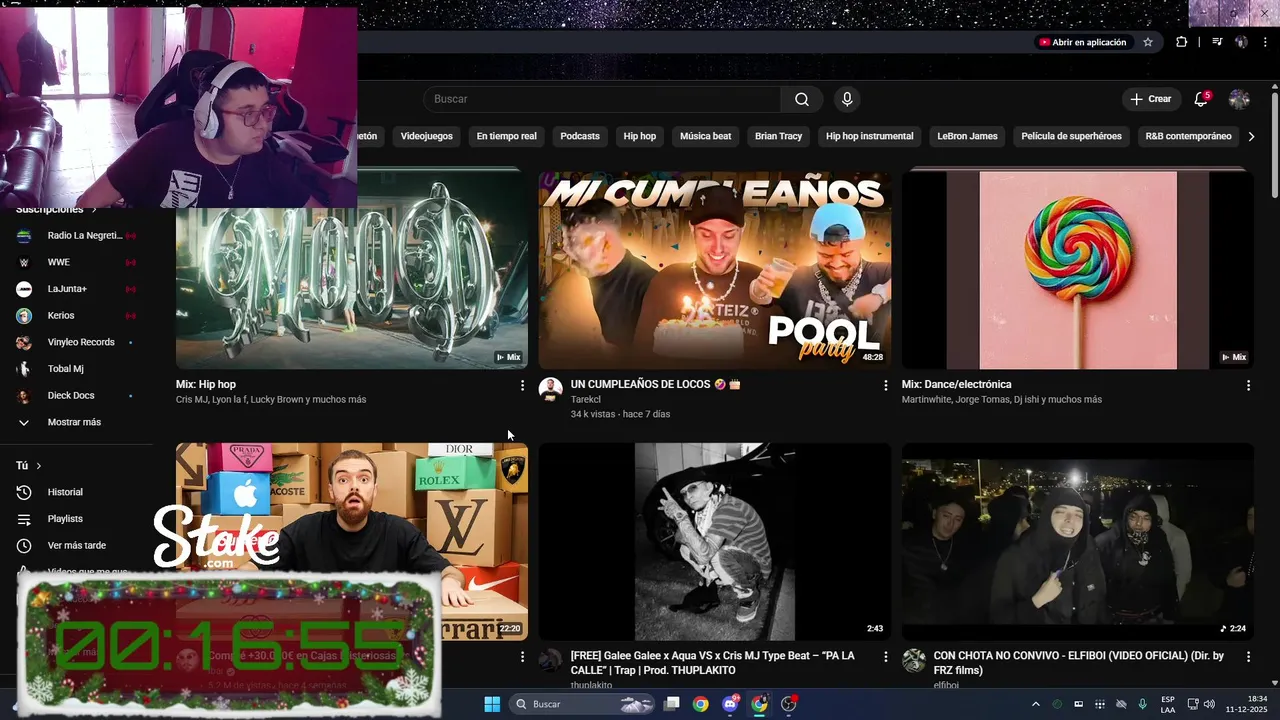Open the Vinyleo Records subscription
The image size is (1280, 720).
click(x=76, y=342)
